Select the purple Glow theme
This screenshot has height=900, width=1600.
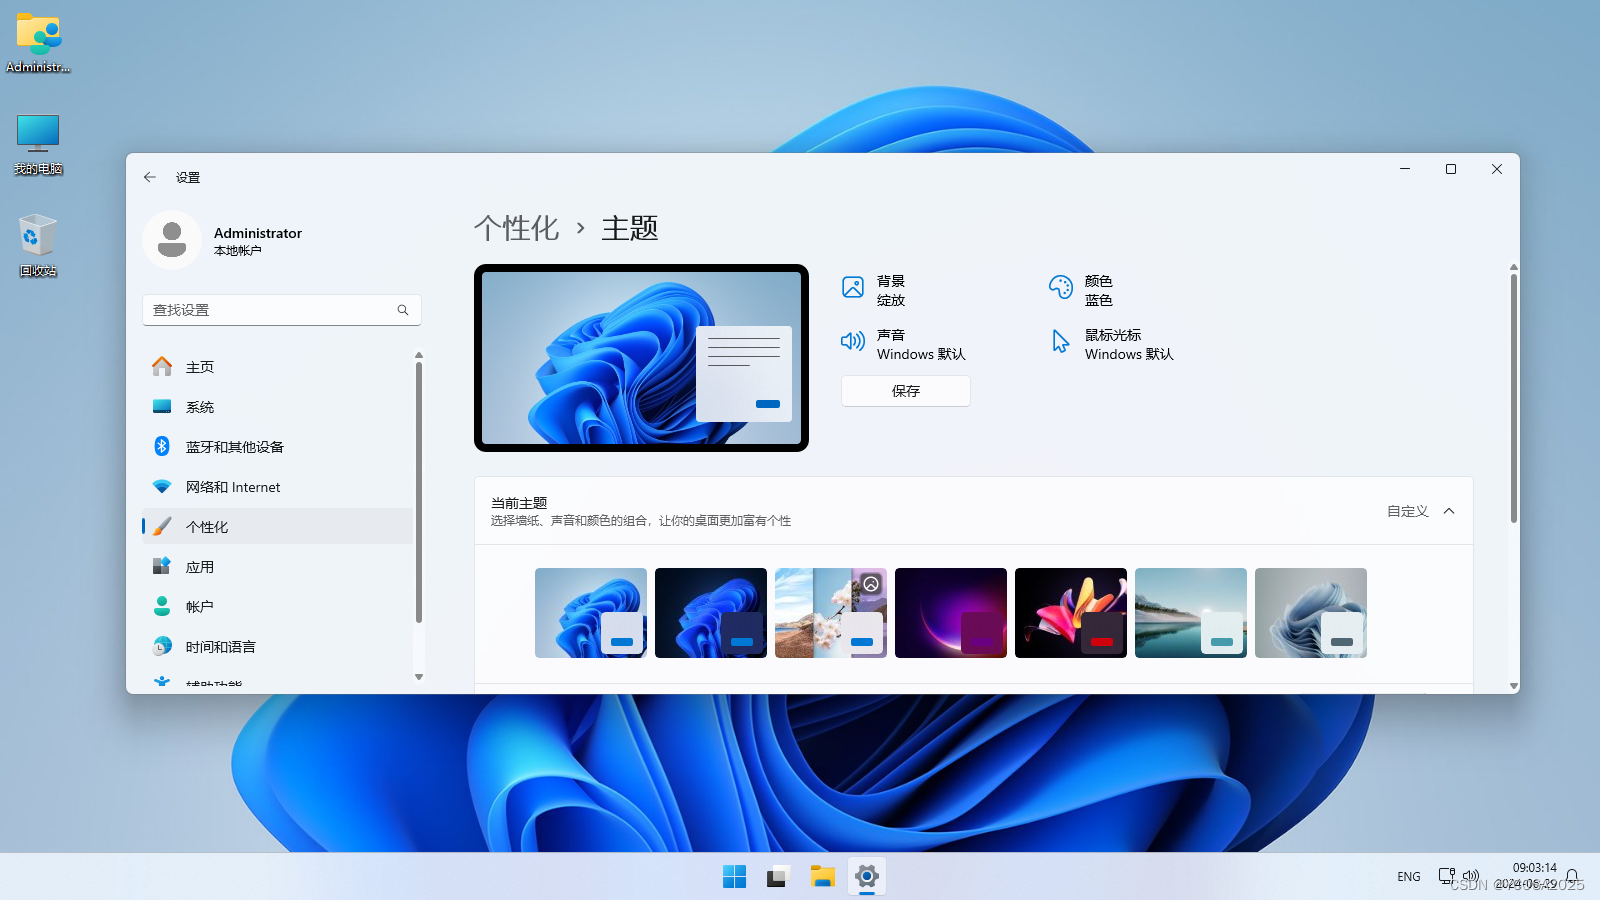tap(951, 613)
